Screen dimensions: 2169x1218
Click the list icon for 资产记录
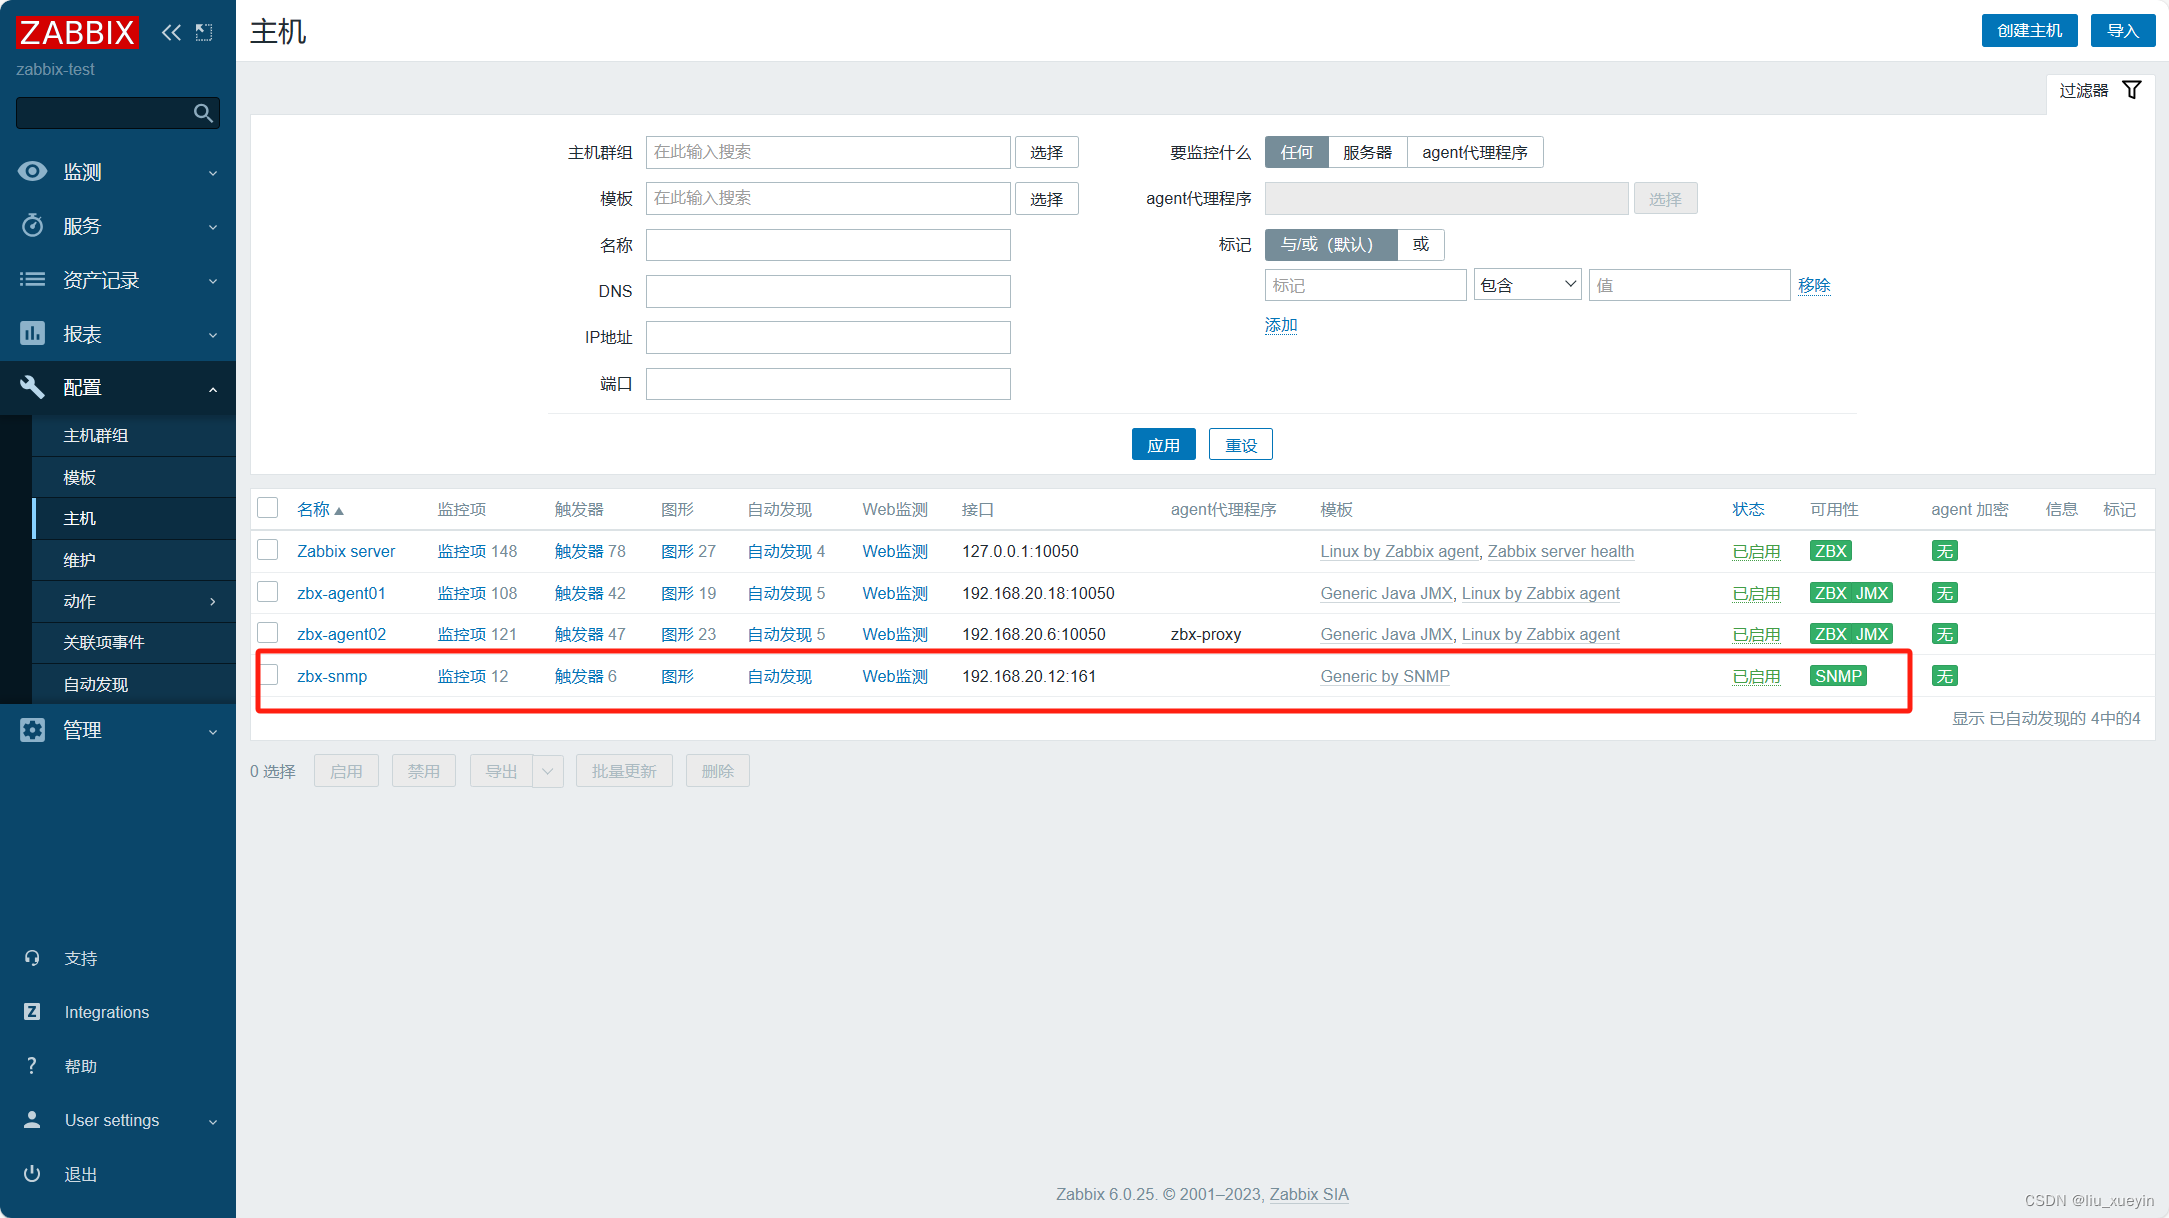[32, 279]
